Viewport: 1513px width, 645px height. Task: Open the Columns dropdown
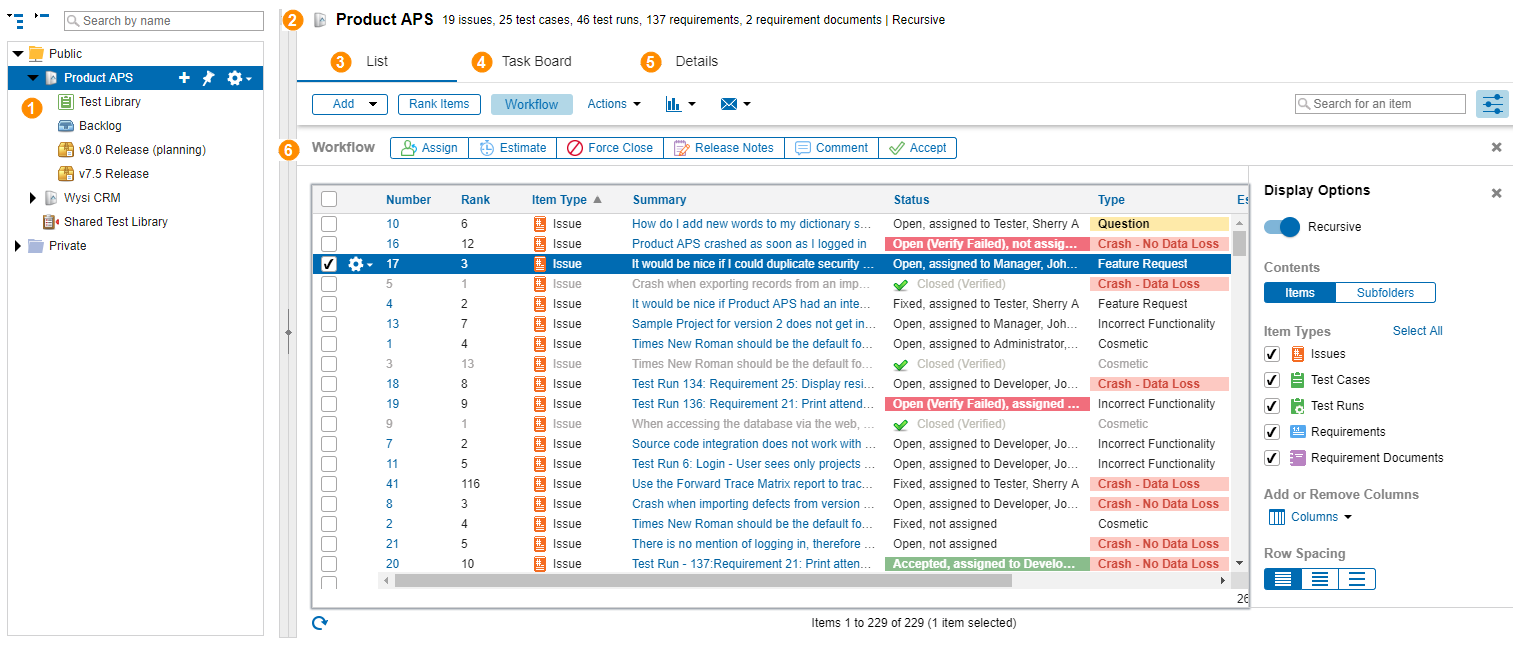tap(1310, 517)
